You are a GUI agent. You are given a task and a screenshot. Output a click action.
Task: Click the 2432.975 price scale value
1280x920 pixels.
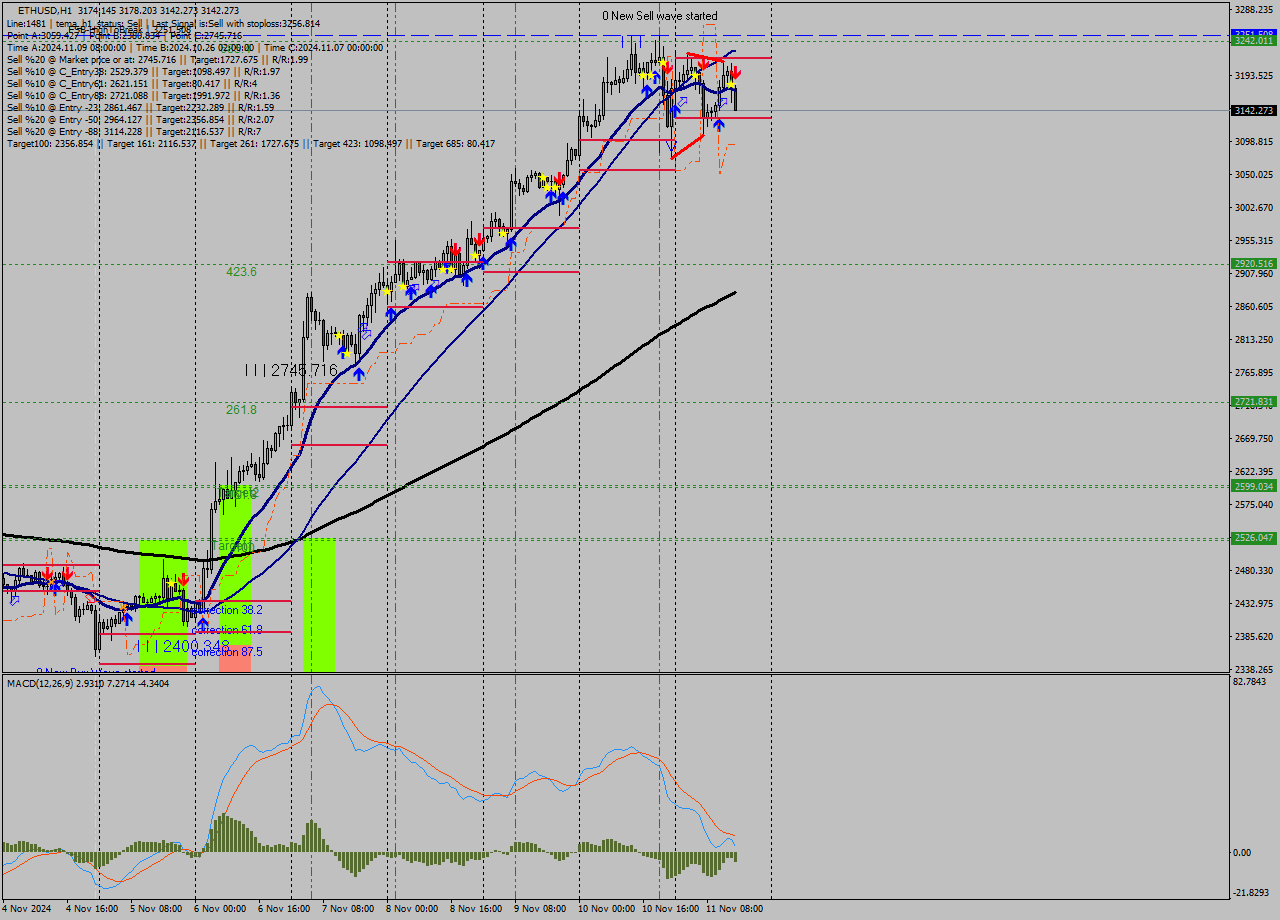click(1254, 604)
